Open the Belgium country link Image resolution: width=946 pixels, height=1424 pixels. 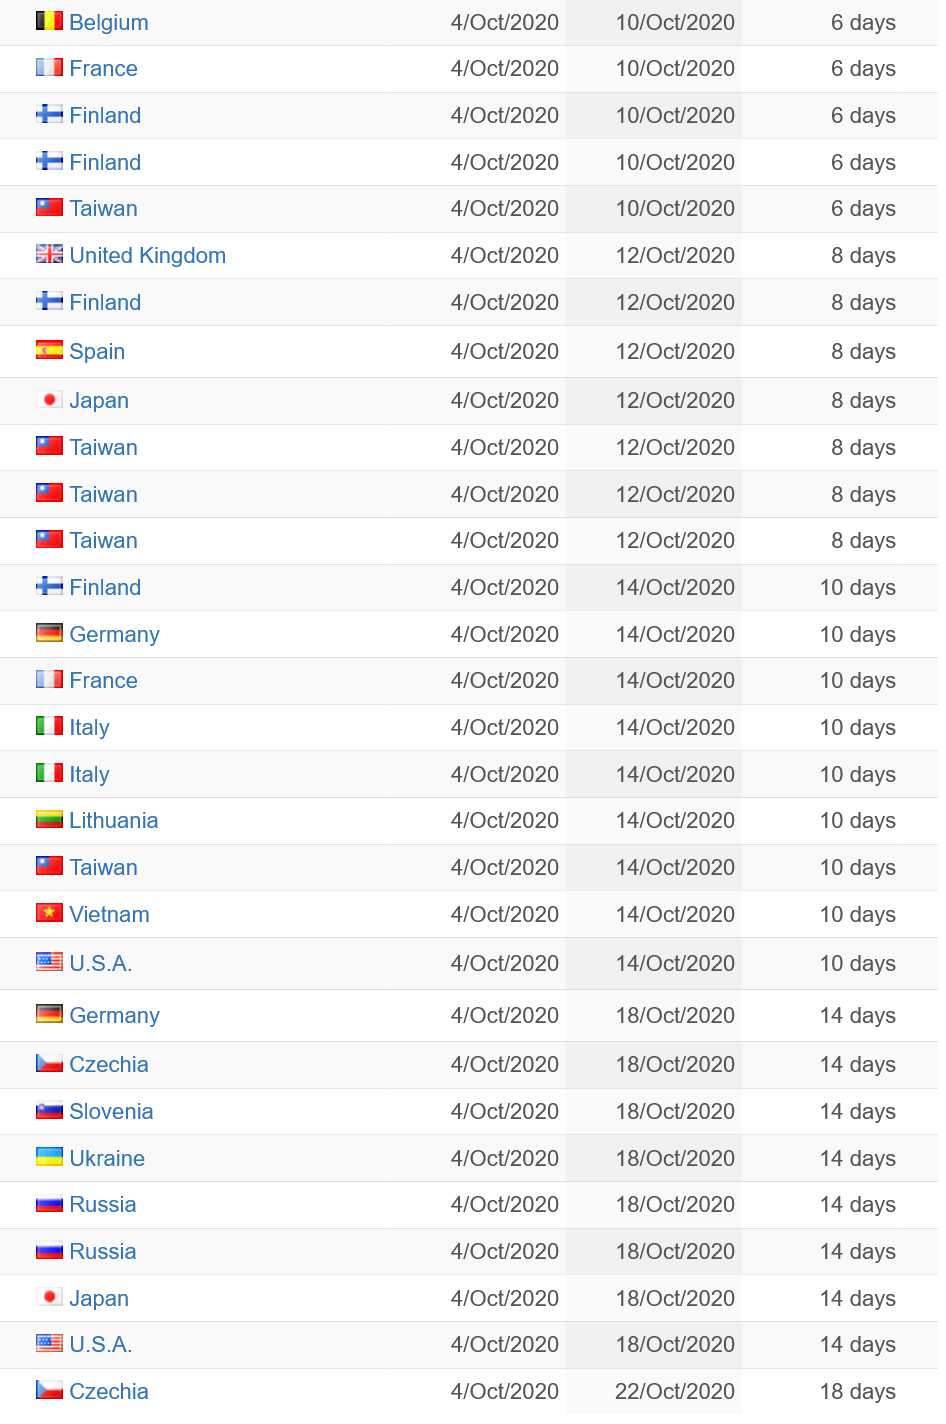pyautogui.click(x=109, y=22)
